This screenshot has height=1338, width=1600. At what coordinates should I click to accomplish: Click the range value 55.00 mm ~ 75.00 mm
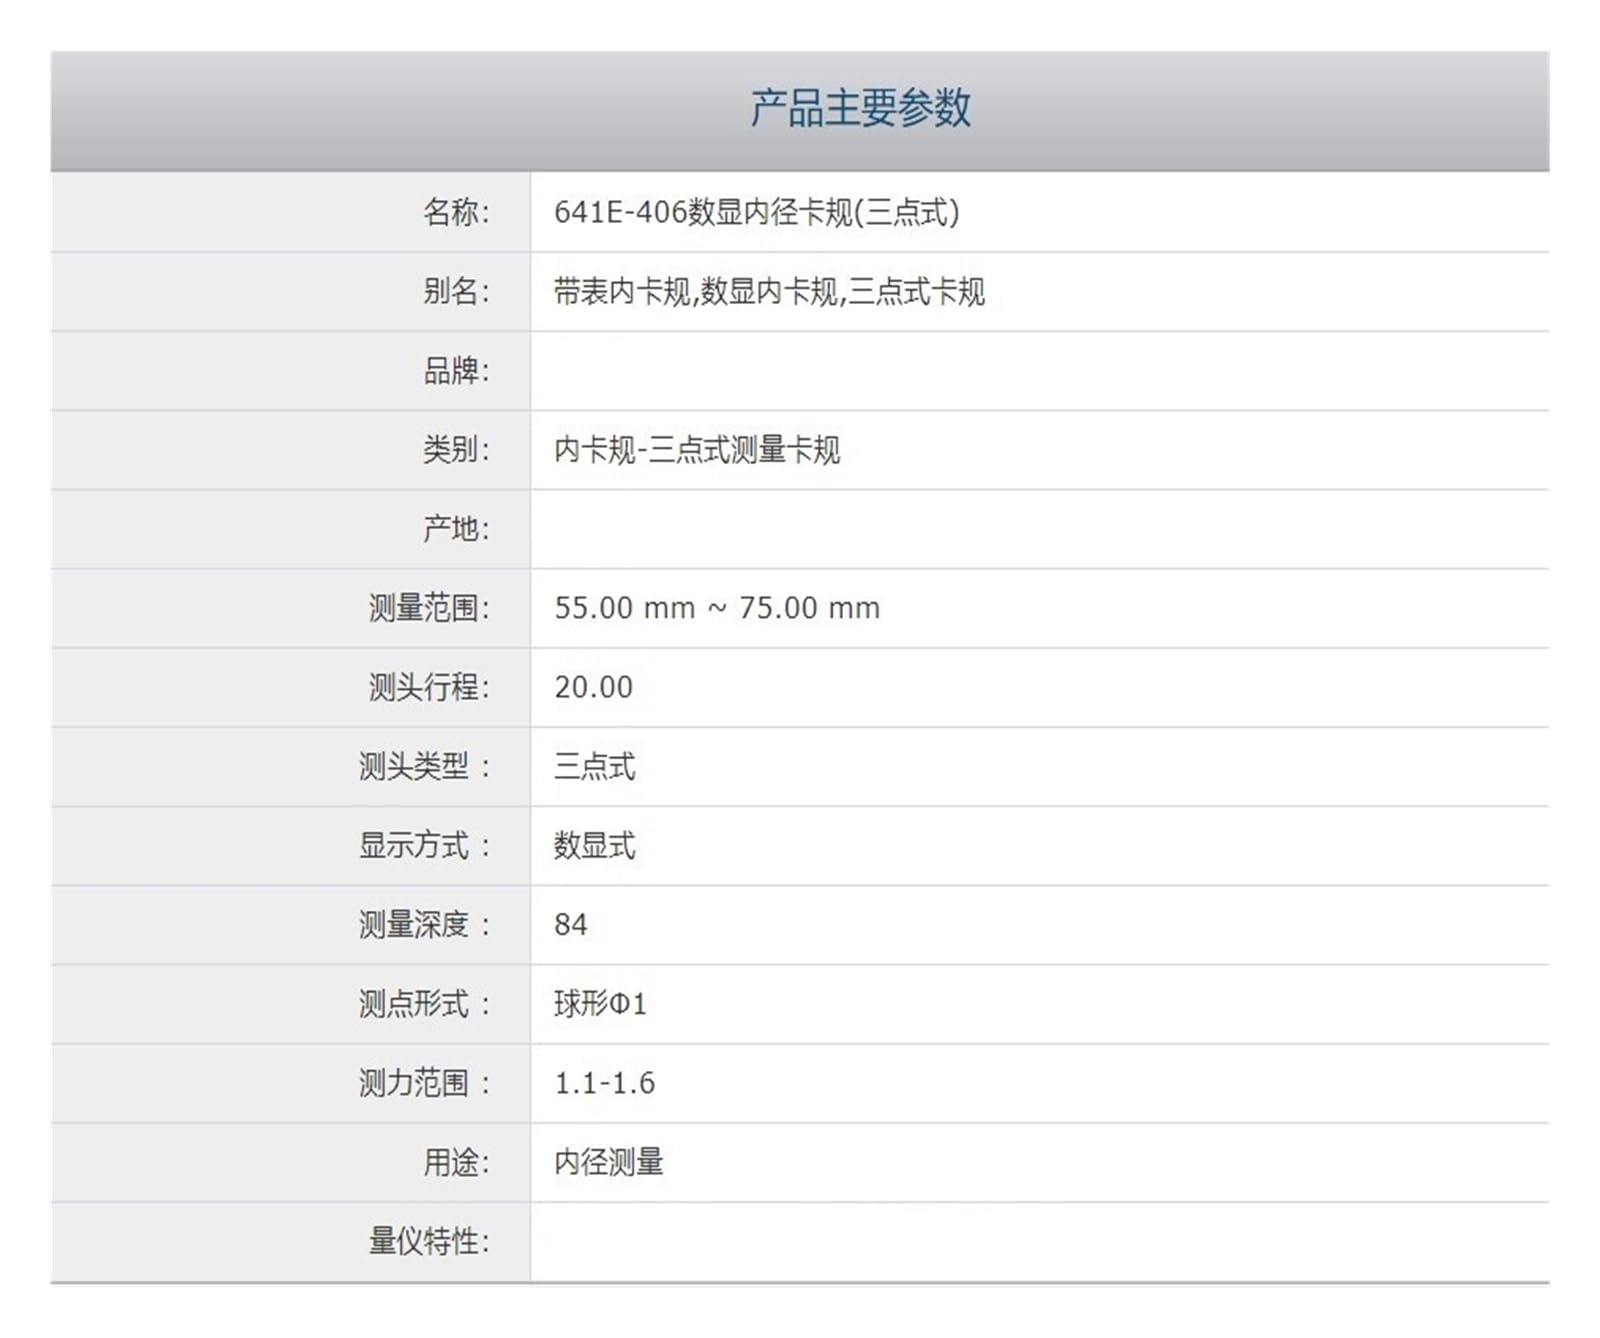[x=717, y=608]
